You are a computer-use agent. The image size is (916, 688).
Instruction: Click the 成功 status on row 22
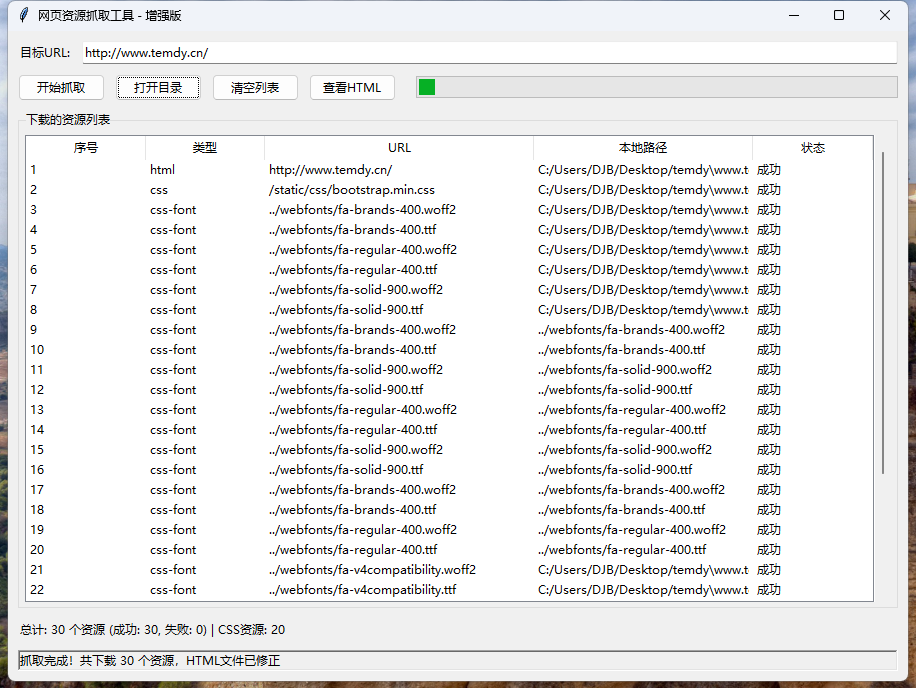768,589
